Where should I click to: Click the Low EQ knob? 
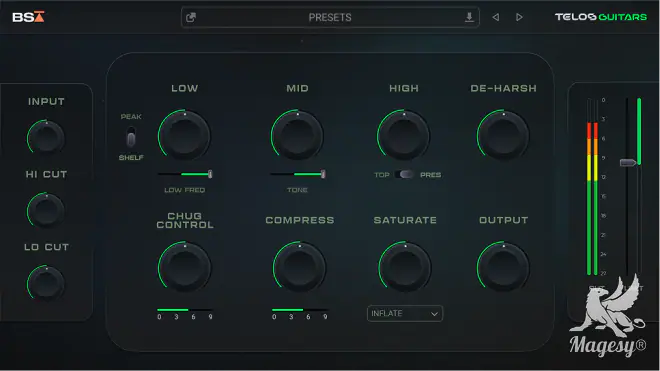pos(184,135)
